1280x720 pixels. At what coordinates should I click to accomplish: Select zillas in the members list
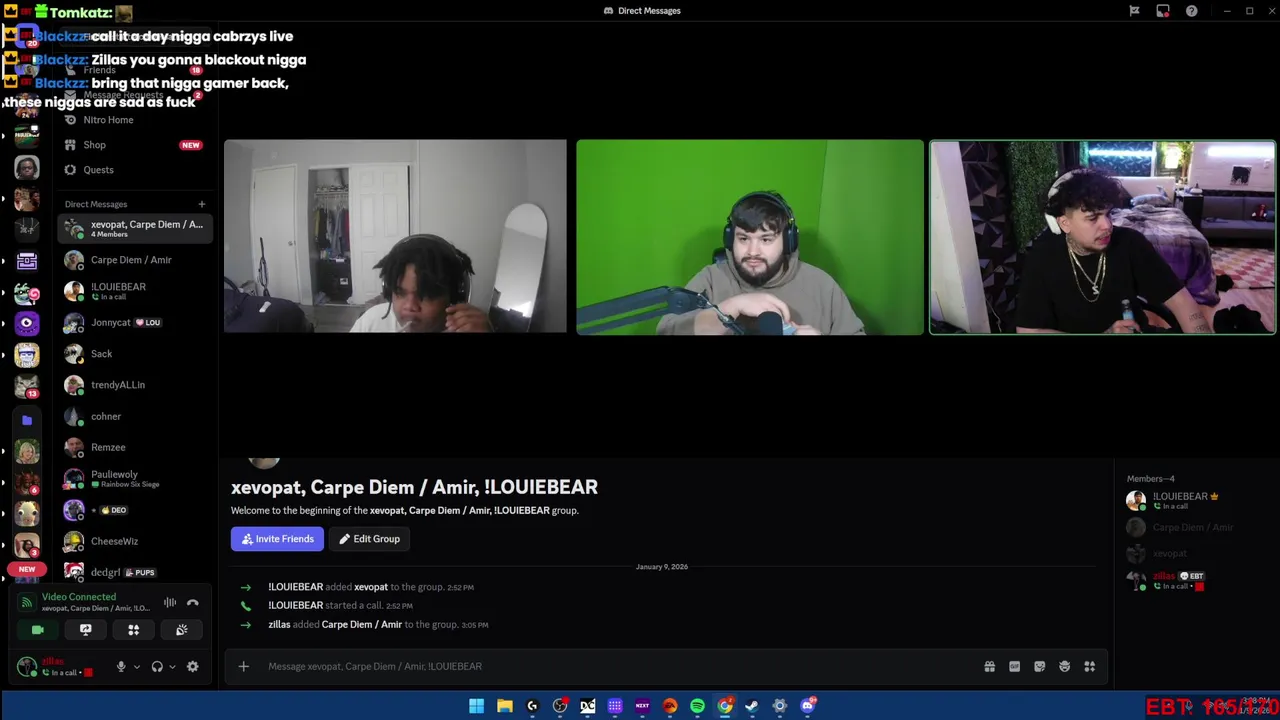coord(1195,580)
